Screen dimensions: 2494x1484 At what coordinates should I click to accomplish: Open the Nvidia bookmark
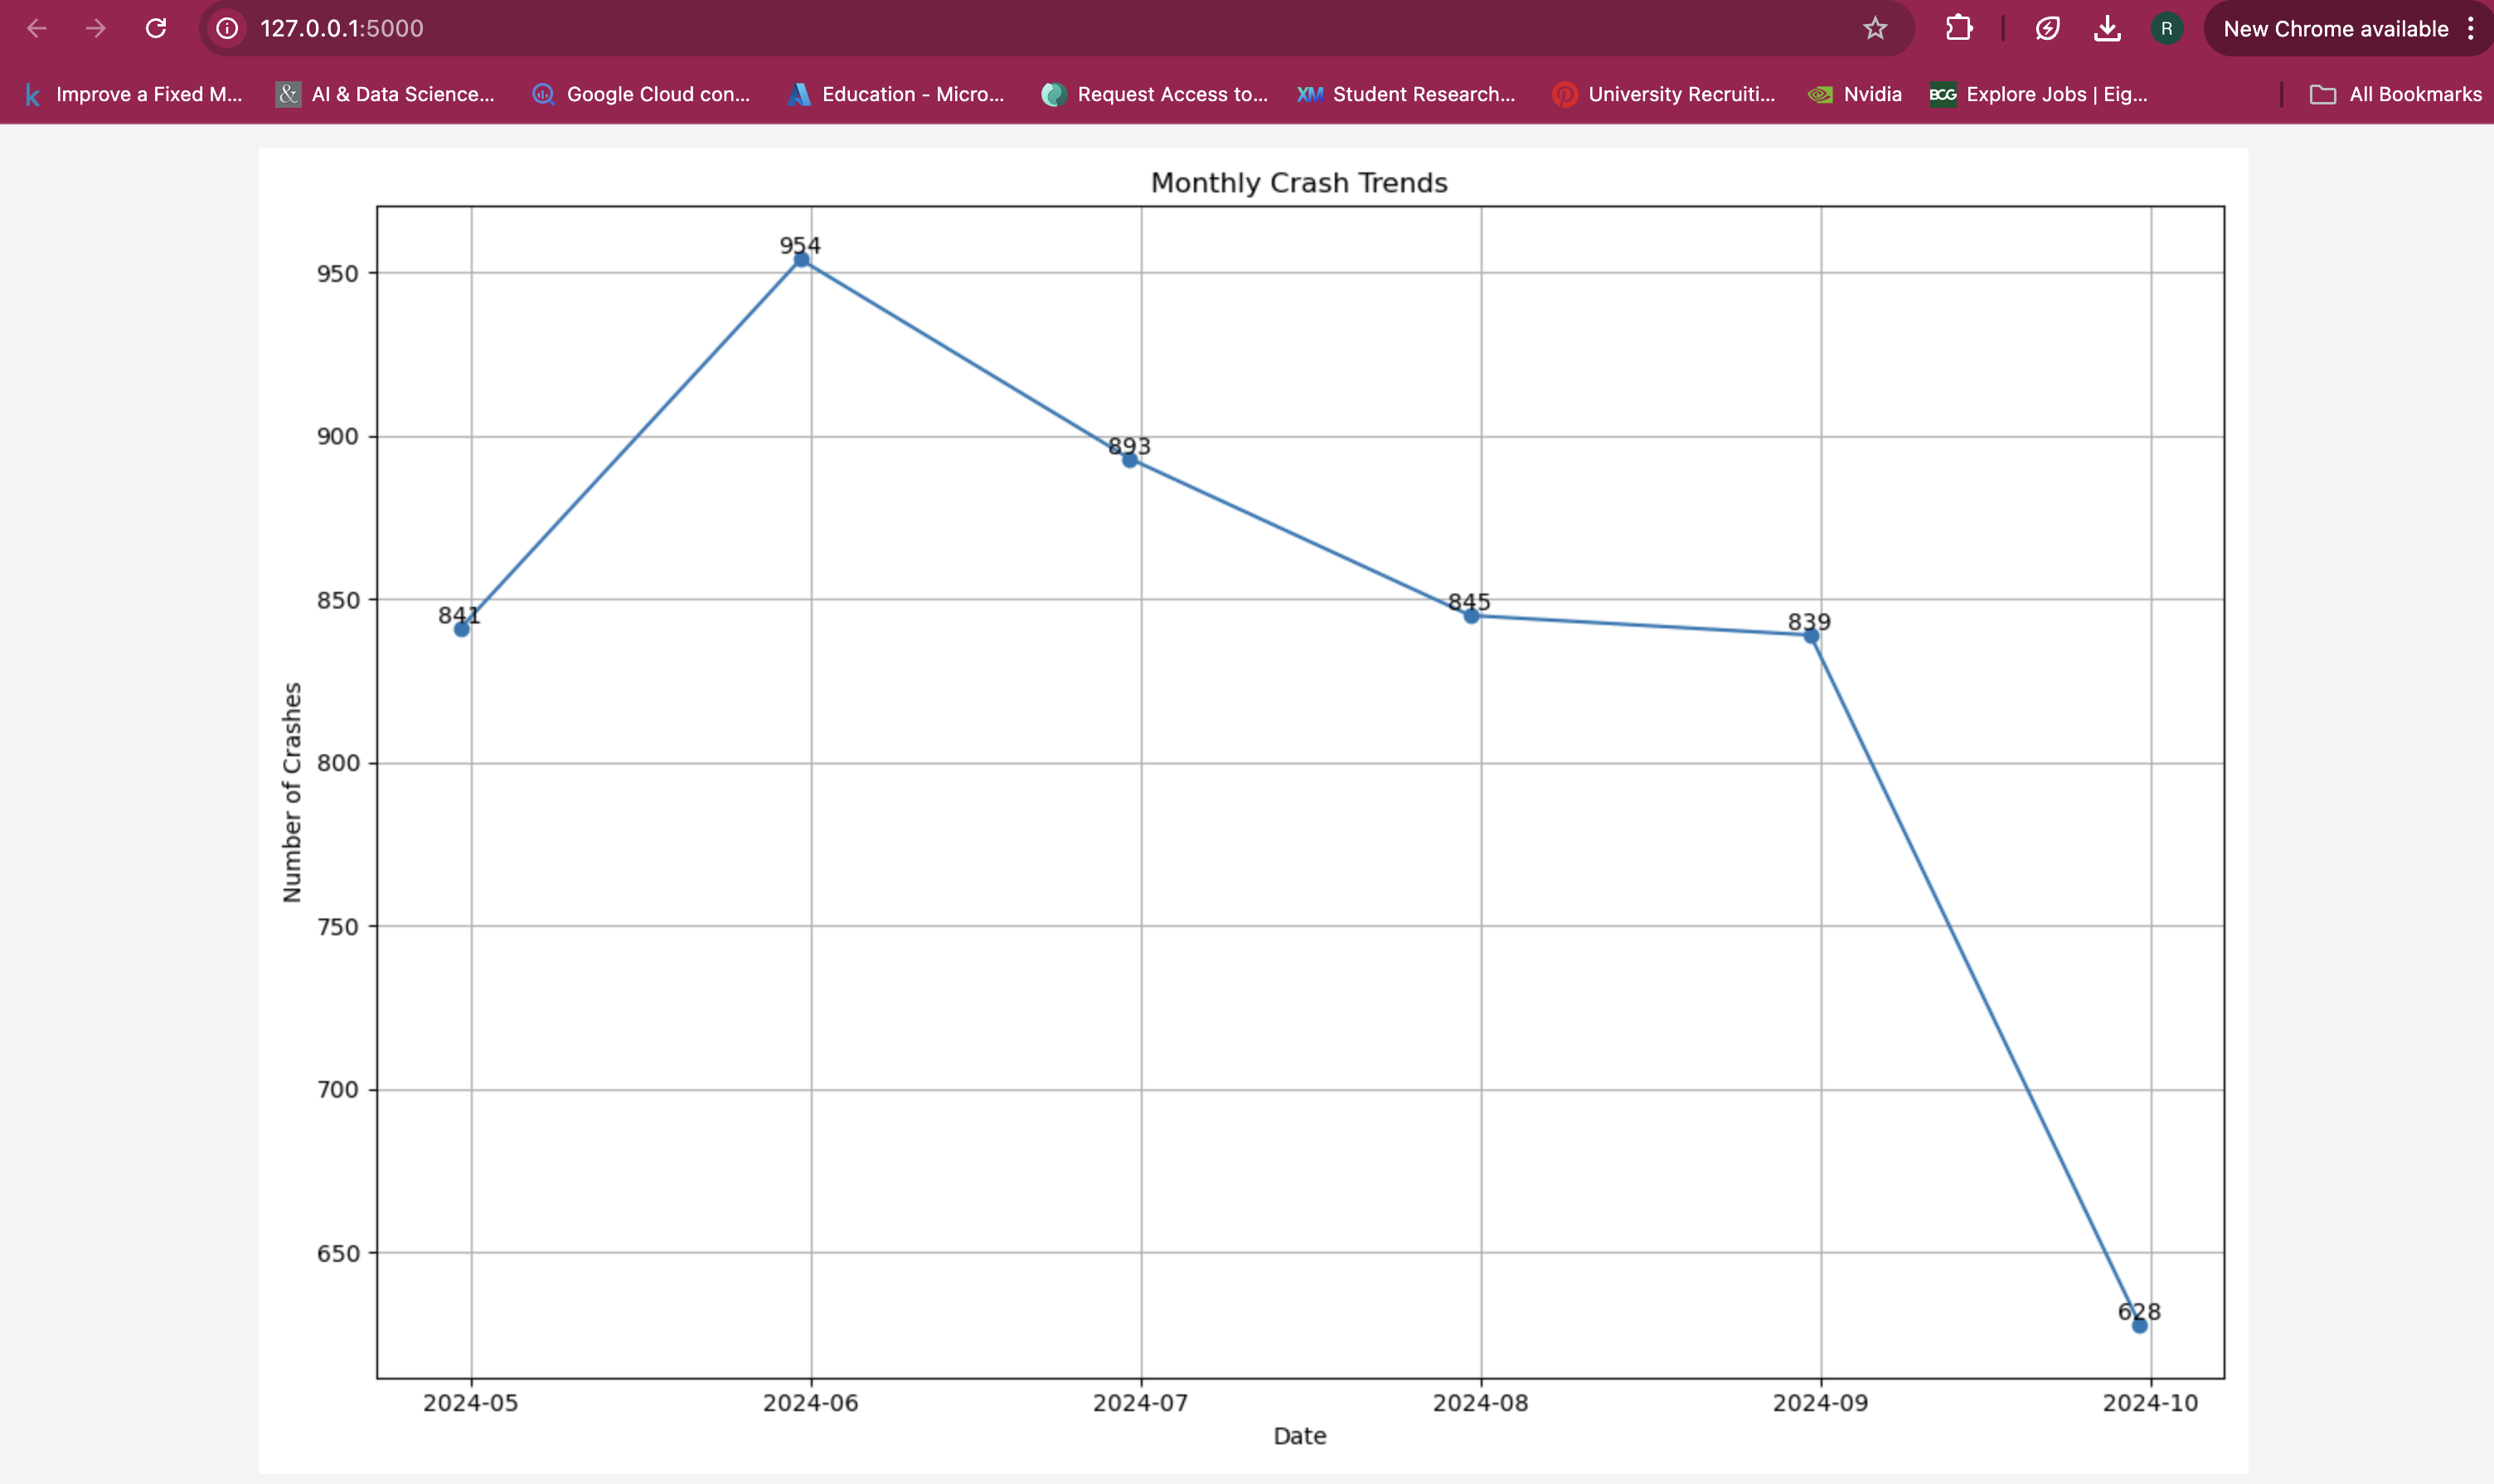click(1856, 94)
